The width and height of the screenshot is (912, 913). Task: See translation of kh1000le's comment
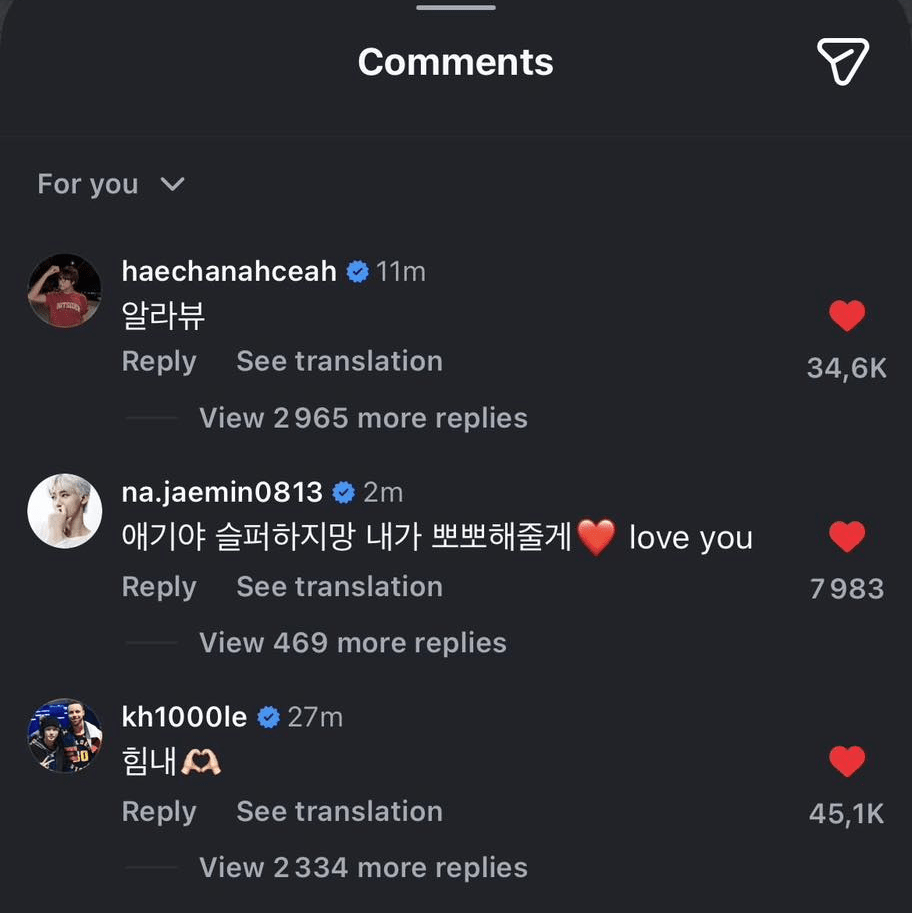339,812
